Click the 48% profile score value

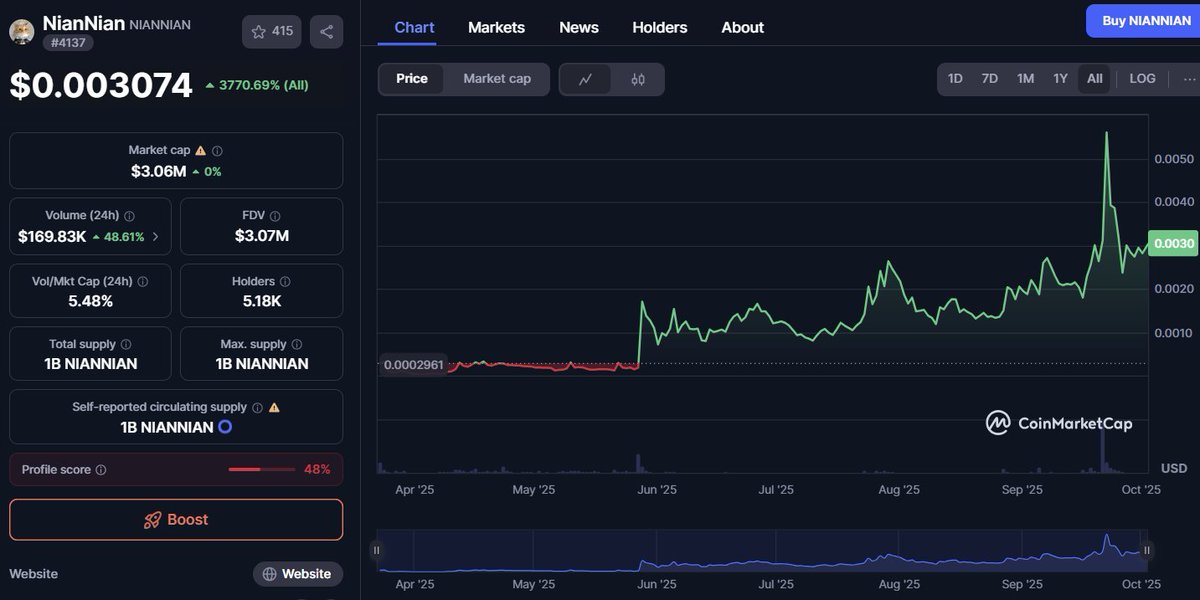click(x=317, y=470)
